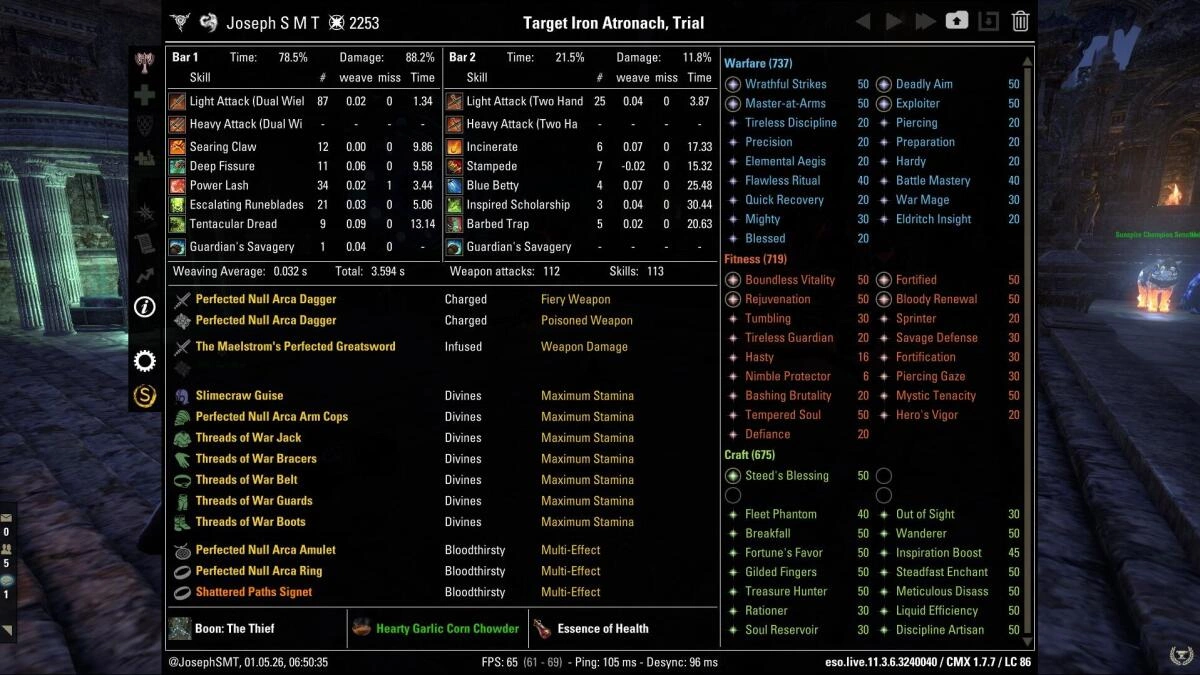This screenshot has width=1200, height=675.
Task: Click the Stampede skill icon
Action: [x=454, y=166]
